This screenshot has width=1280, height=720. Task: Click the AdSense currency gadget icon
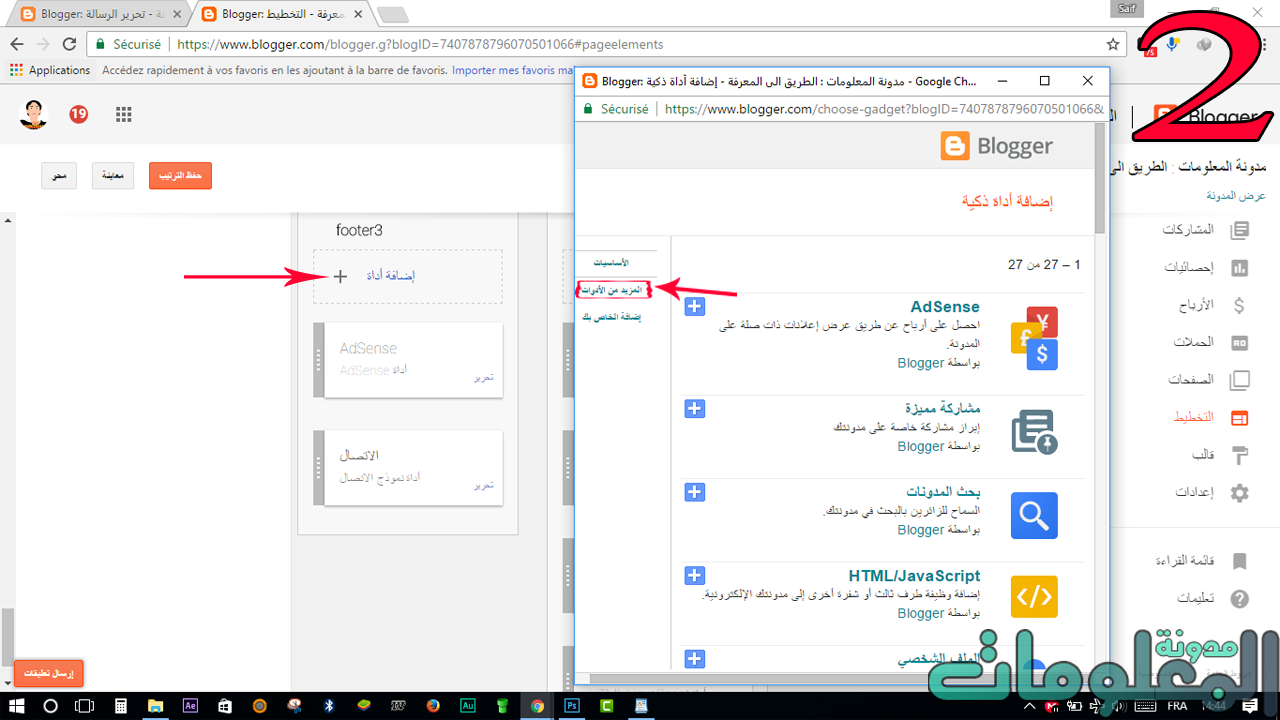pyautogui.click(x=1034, y=338)
